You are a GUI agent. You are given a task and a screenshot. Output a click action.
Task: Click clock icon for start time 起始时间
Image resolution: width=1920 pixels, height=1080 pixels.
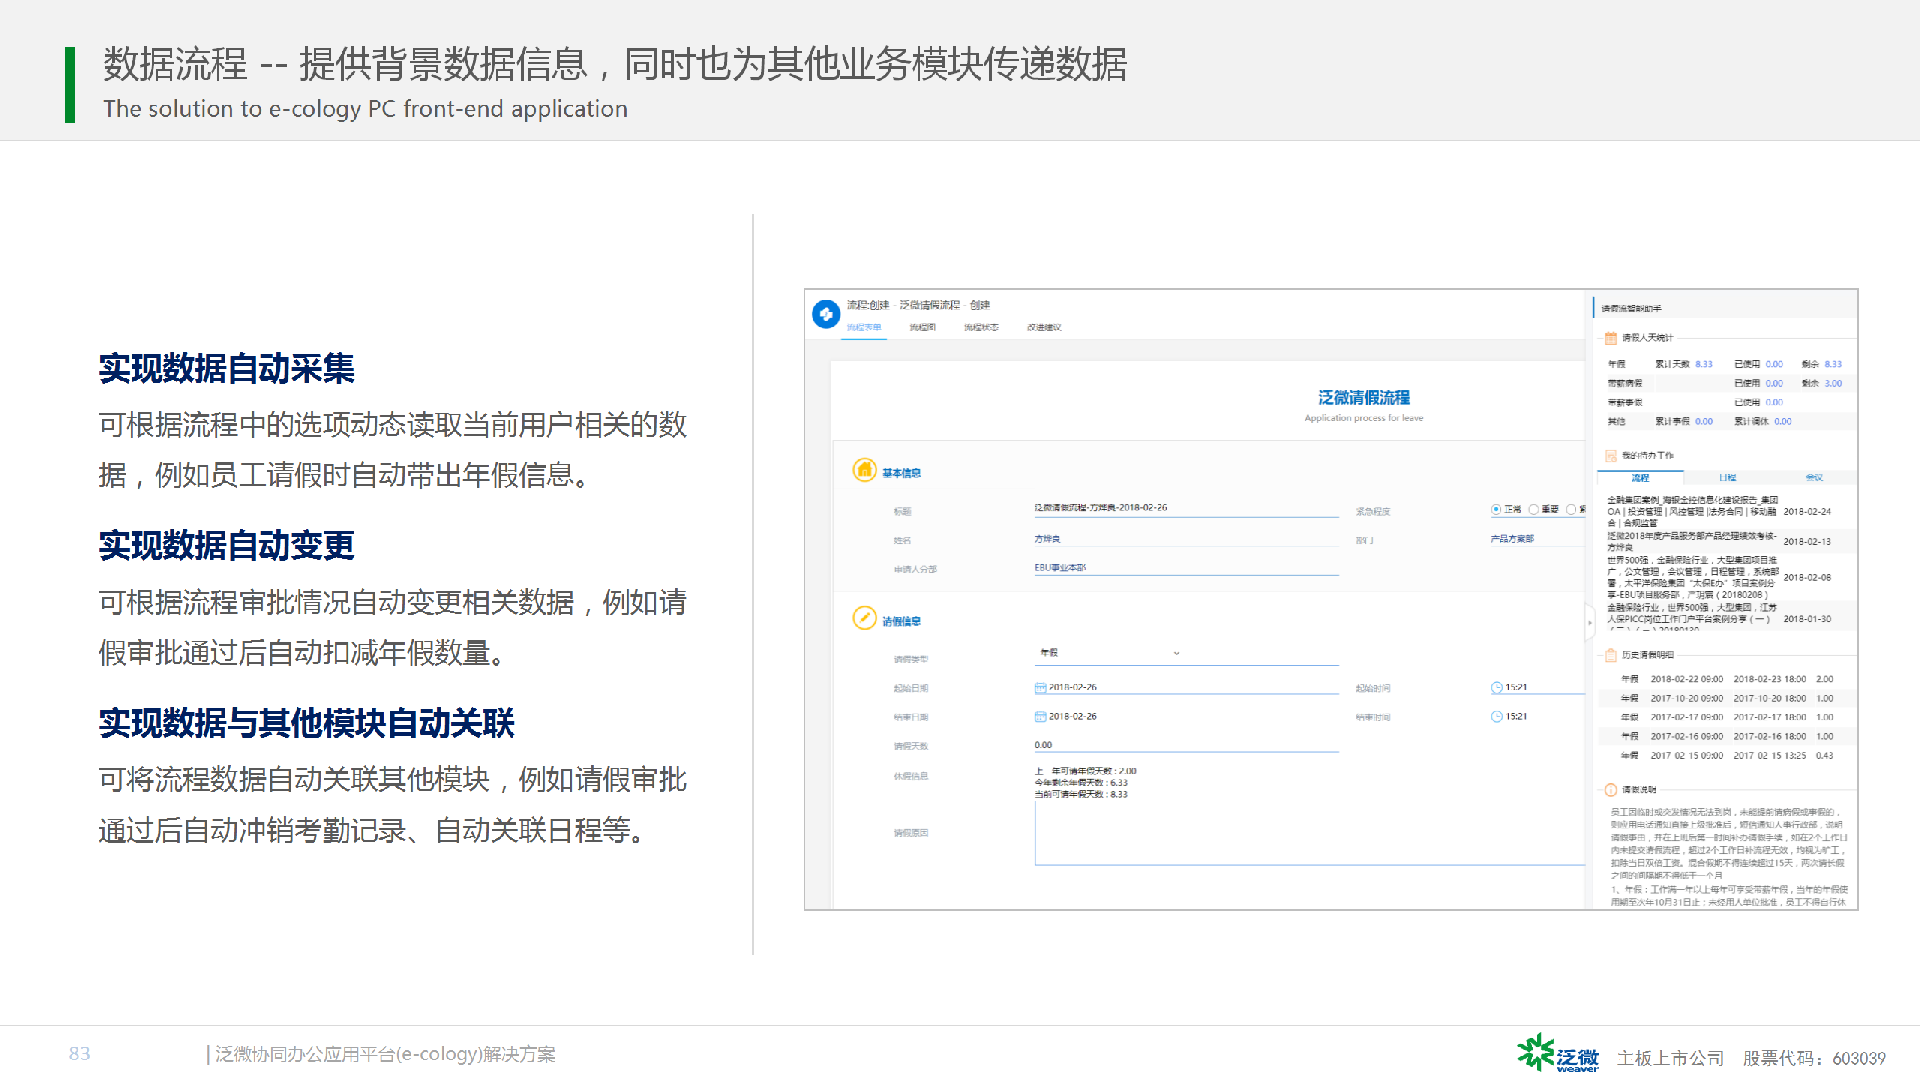tap(1497, 688)
